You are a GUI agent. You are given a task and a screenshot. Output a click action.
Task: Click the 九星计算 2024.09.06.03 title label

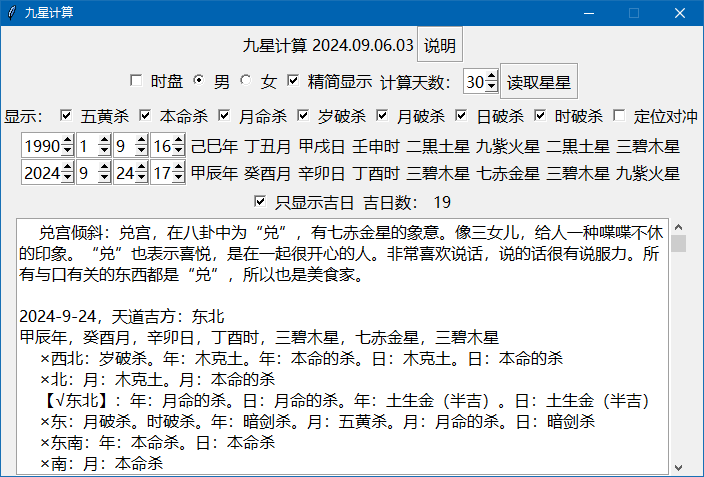(x=328, y=45)
